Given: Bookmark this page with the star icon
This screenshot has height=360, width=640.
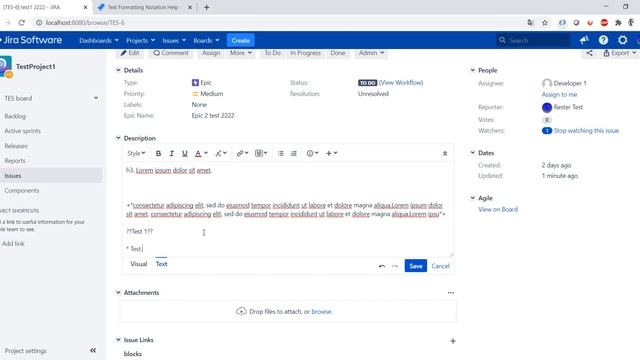Looking at the screenshot, I should [545, 23].
